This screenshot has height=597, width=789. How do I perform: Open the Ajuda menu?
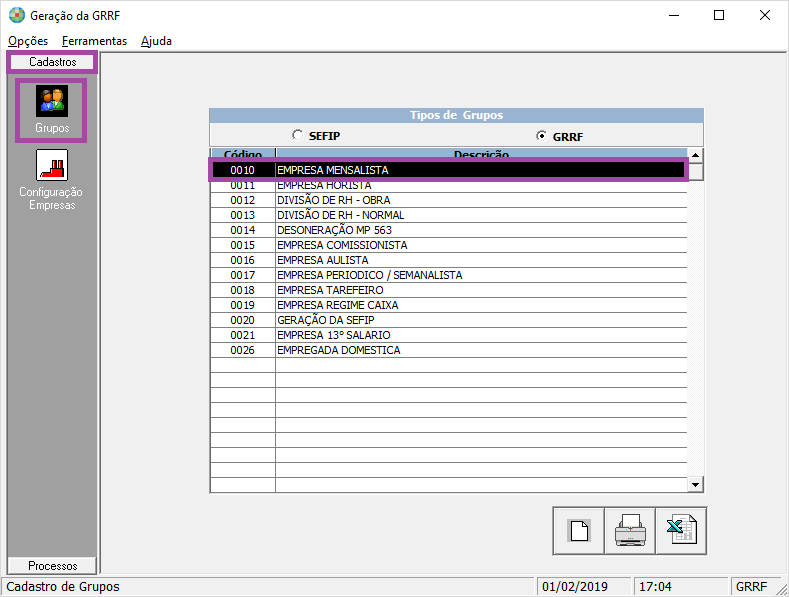(156, 41)
